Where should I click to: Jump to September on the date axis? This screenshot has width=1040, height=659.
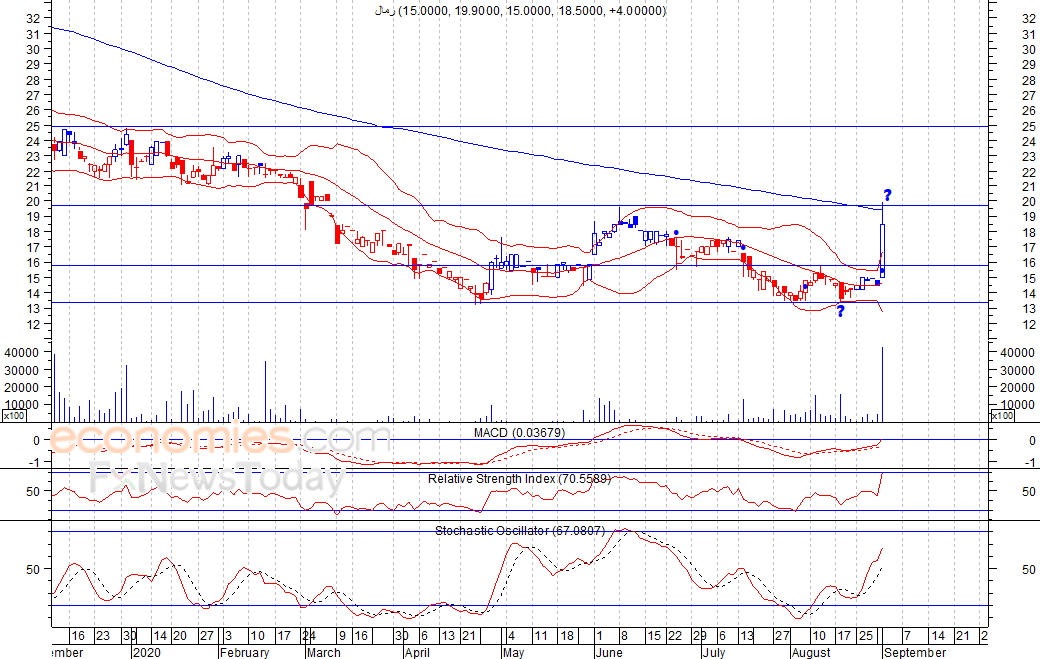[914, 652]
